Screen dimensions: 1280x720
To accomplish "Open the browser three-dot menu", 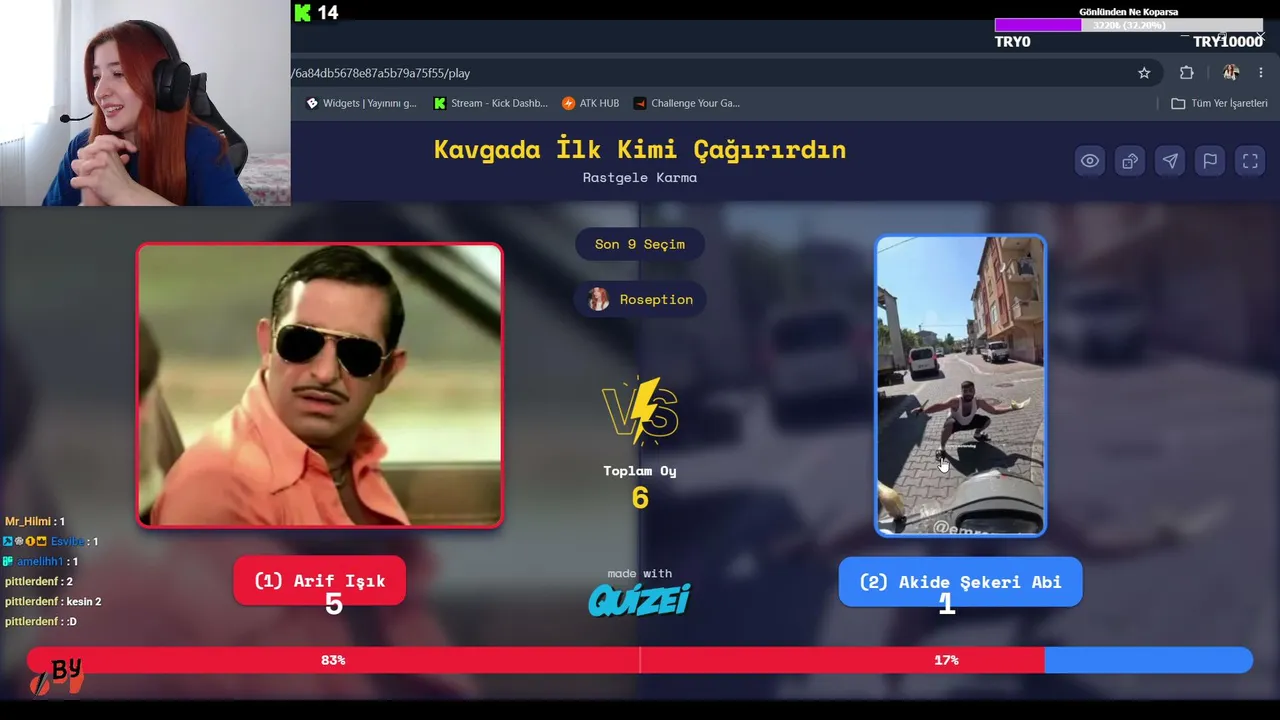I will [1261, 73].
